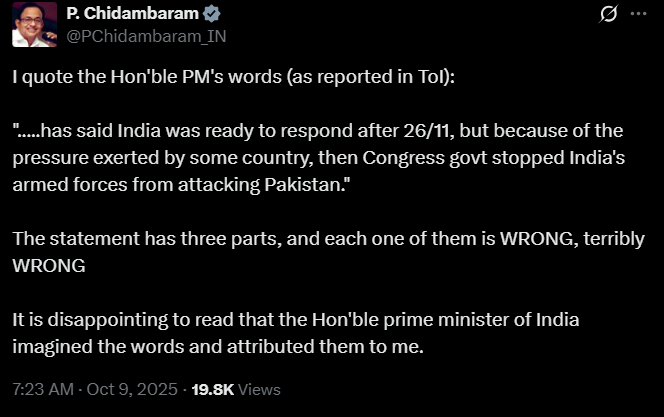Click the word "Views" in the footer

click(259, 389)
